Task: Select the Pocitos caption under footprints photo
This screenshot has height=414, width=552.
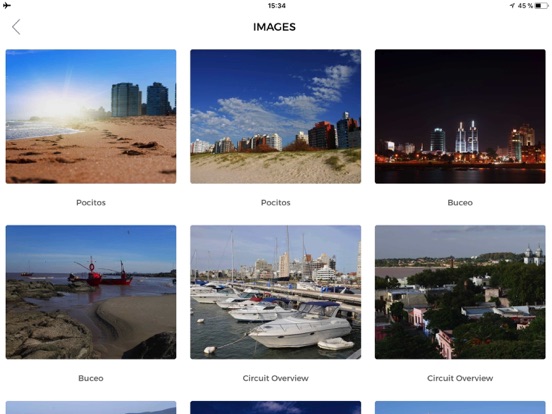Action: (91, 202)
